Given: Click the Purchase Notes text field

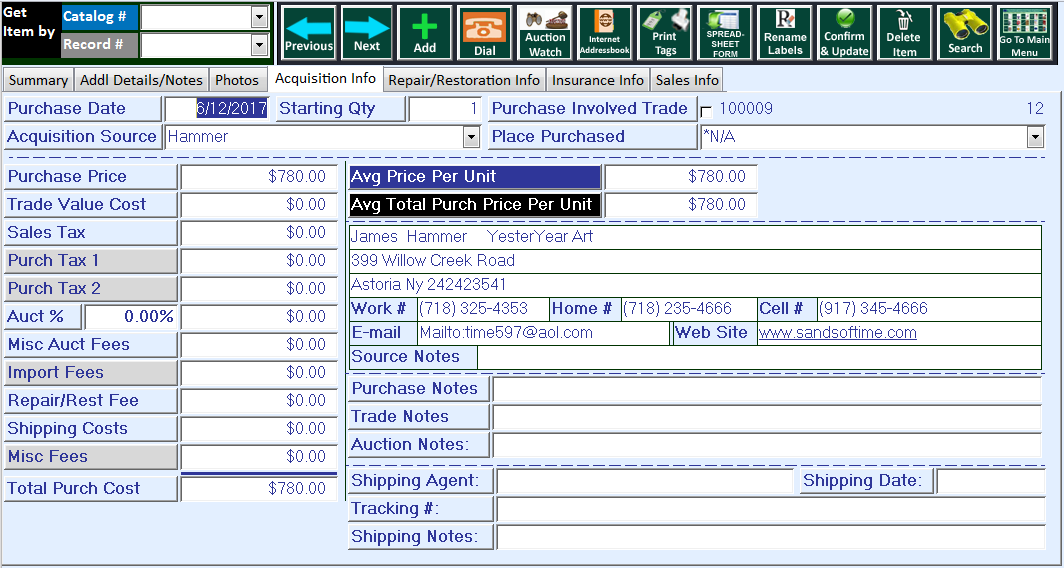Looking at the screenshot, I should click(x=767, y=389).
